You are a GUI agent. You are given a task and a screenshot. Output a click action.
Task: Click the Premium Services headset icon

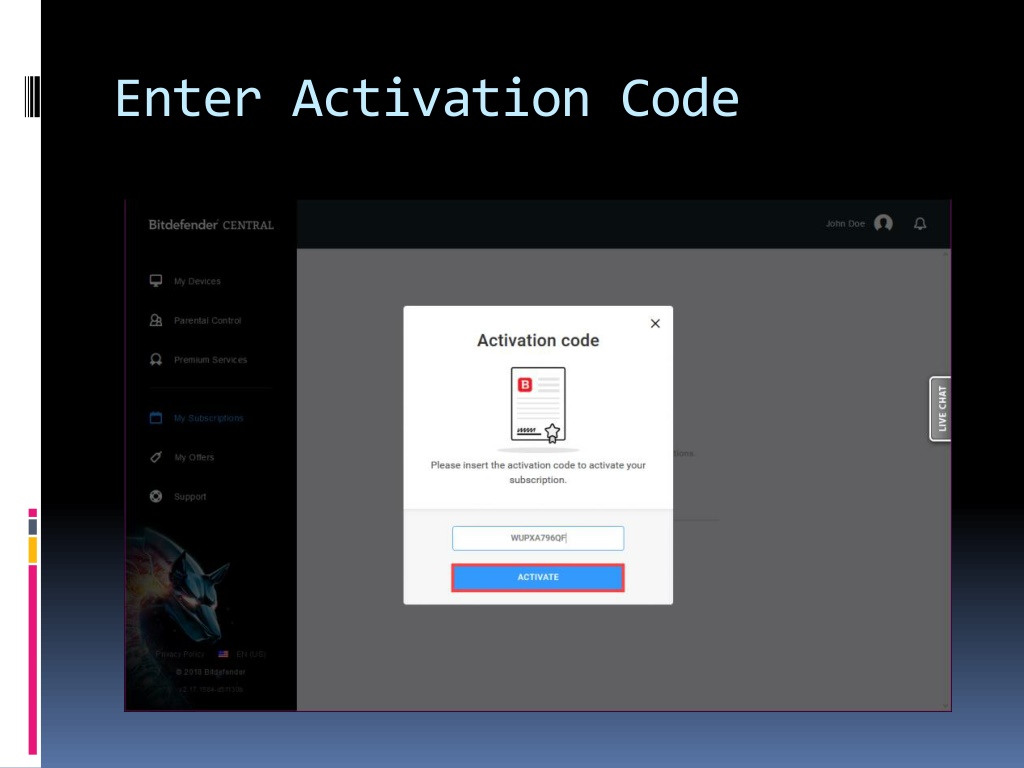(x=155, y=359)
